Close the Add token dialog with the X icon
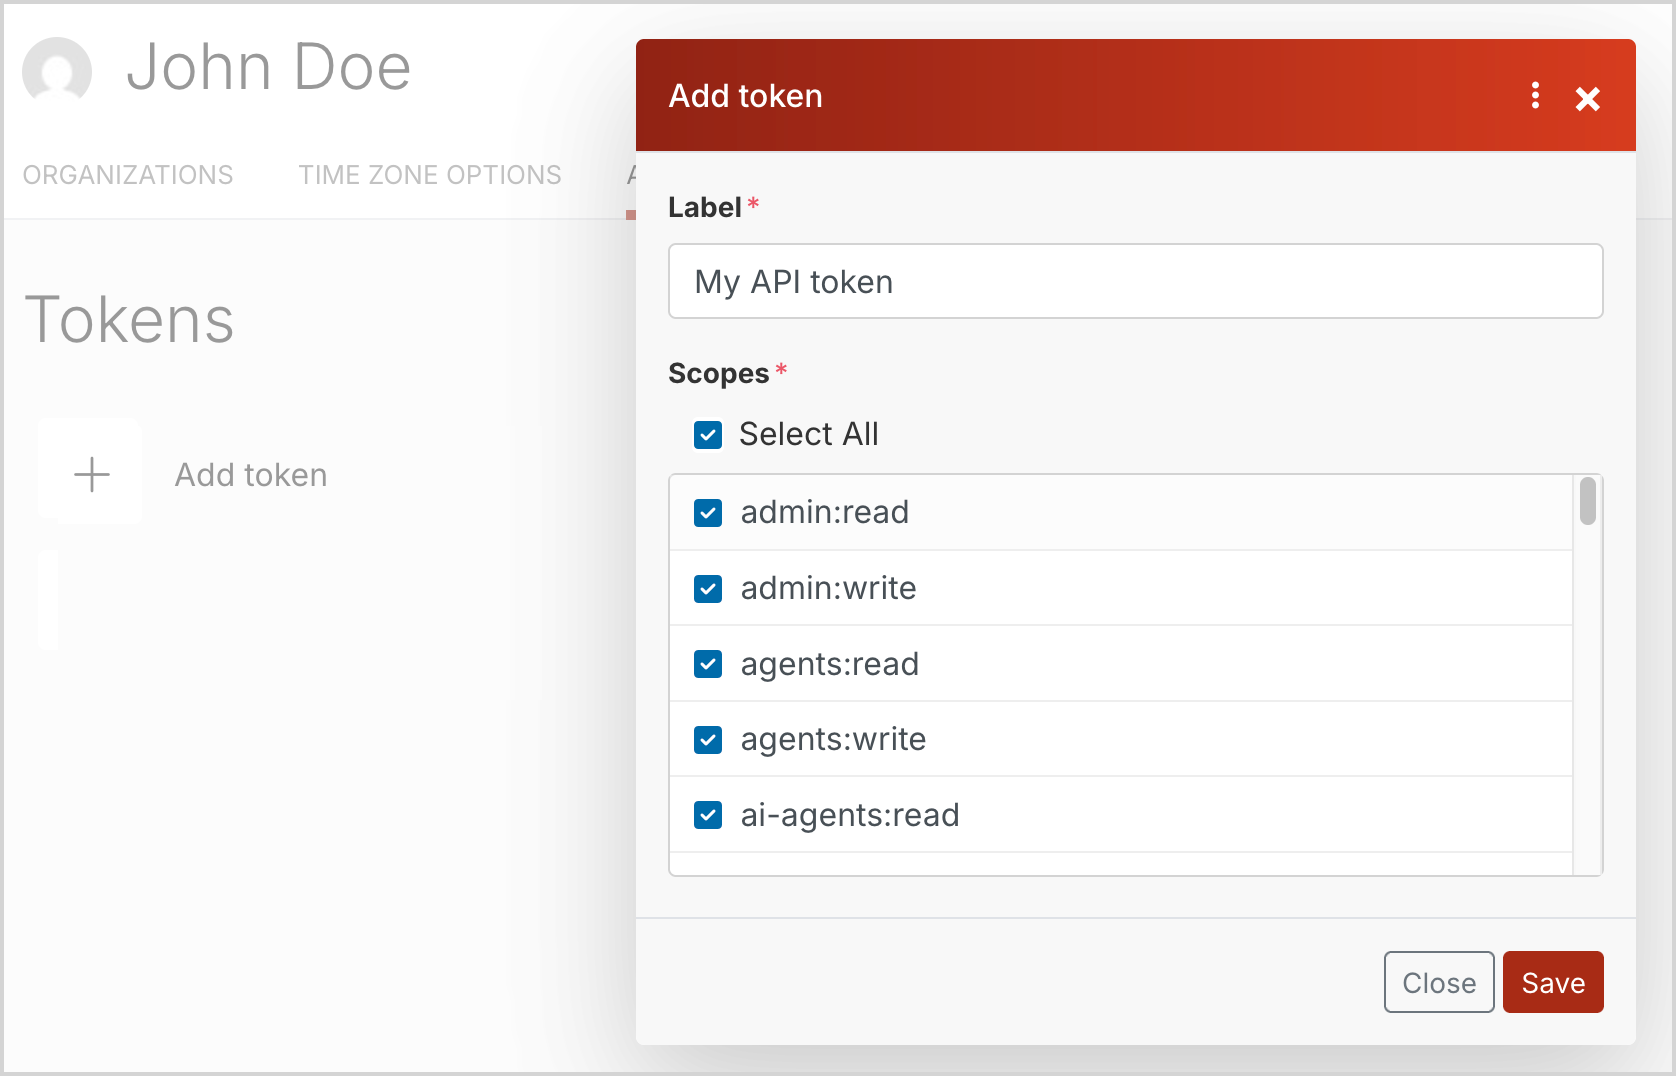 (1588, 98)
